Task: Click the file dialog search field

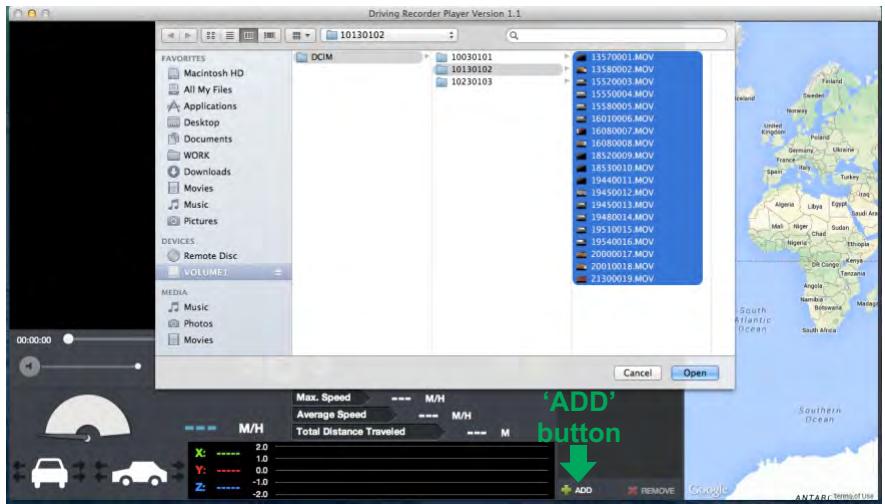Action: click(616, 35)
